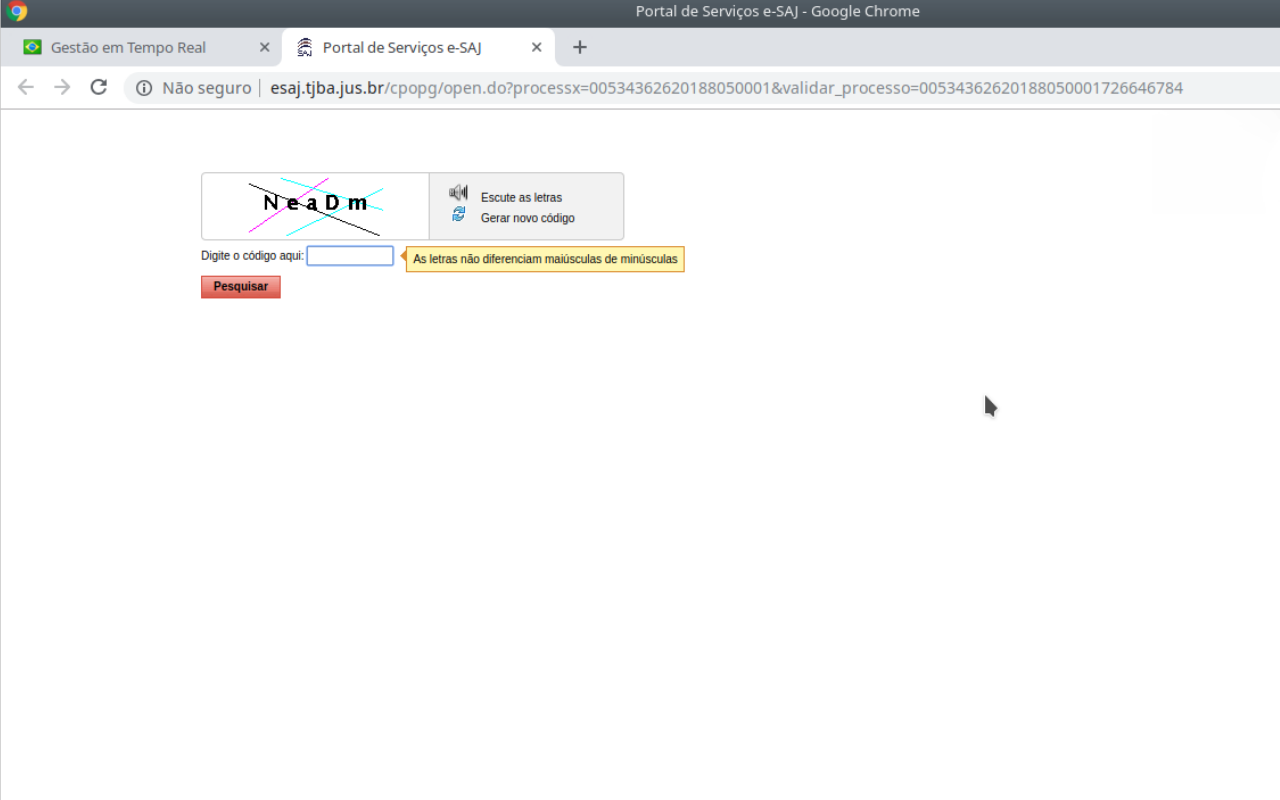Click the yellow tooltip about maiúsculas
The height and width of the screenshot is (800, 1280).
pos(545,259)
